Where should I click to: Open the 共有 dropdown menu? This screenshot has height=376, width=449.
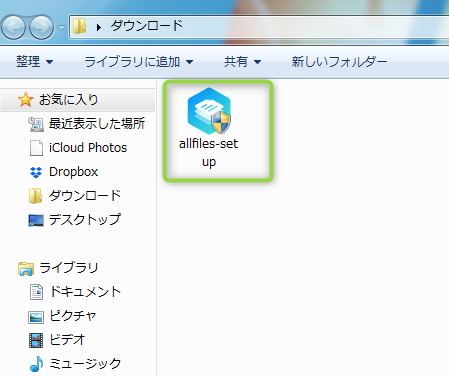tap(242, 62)
